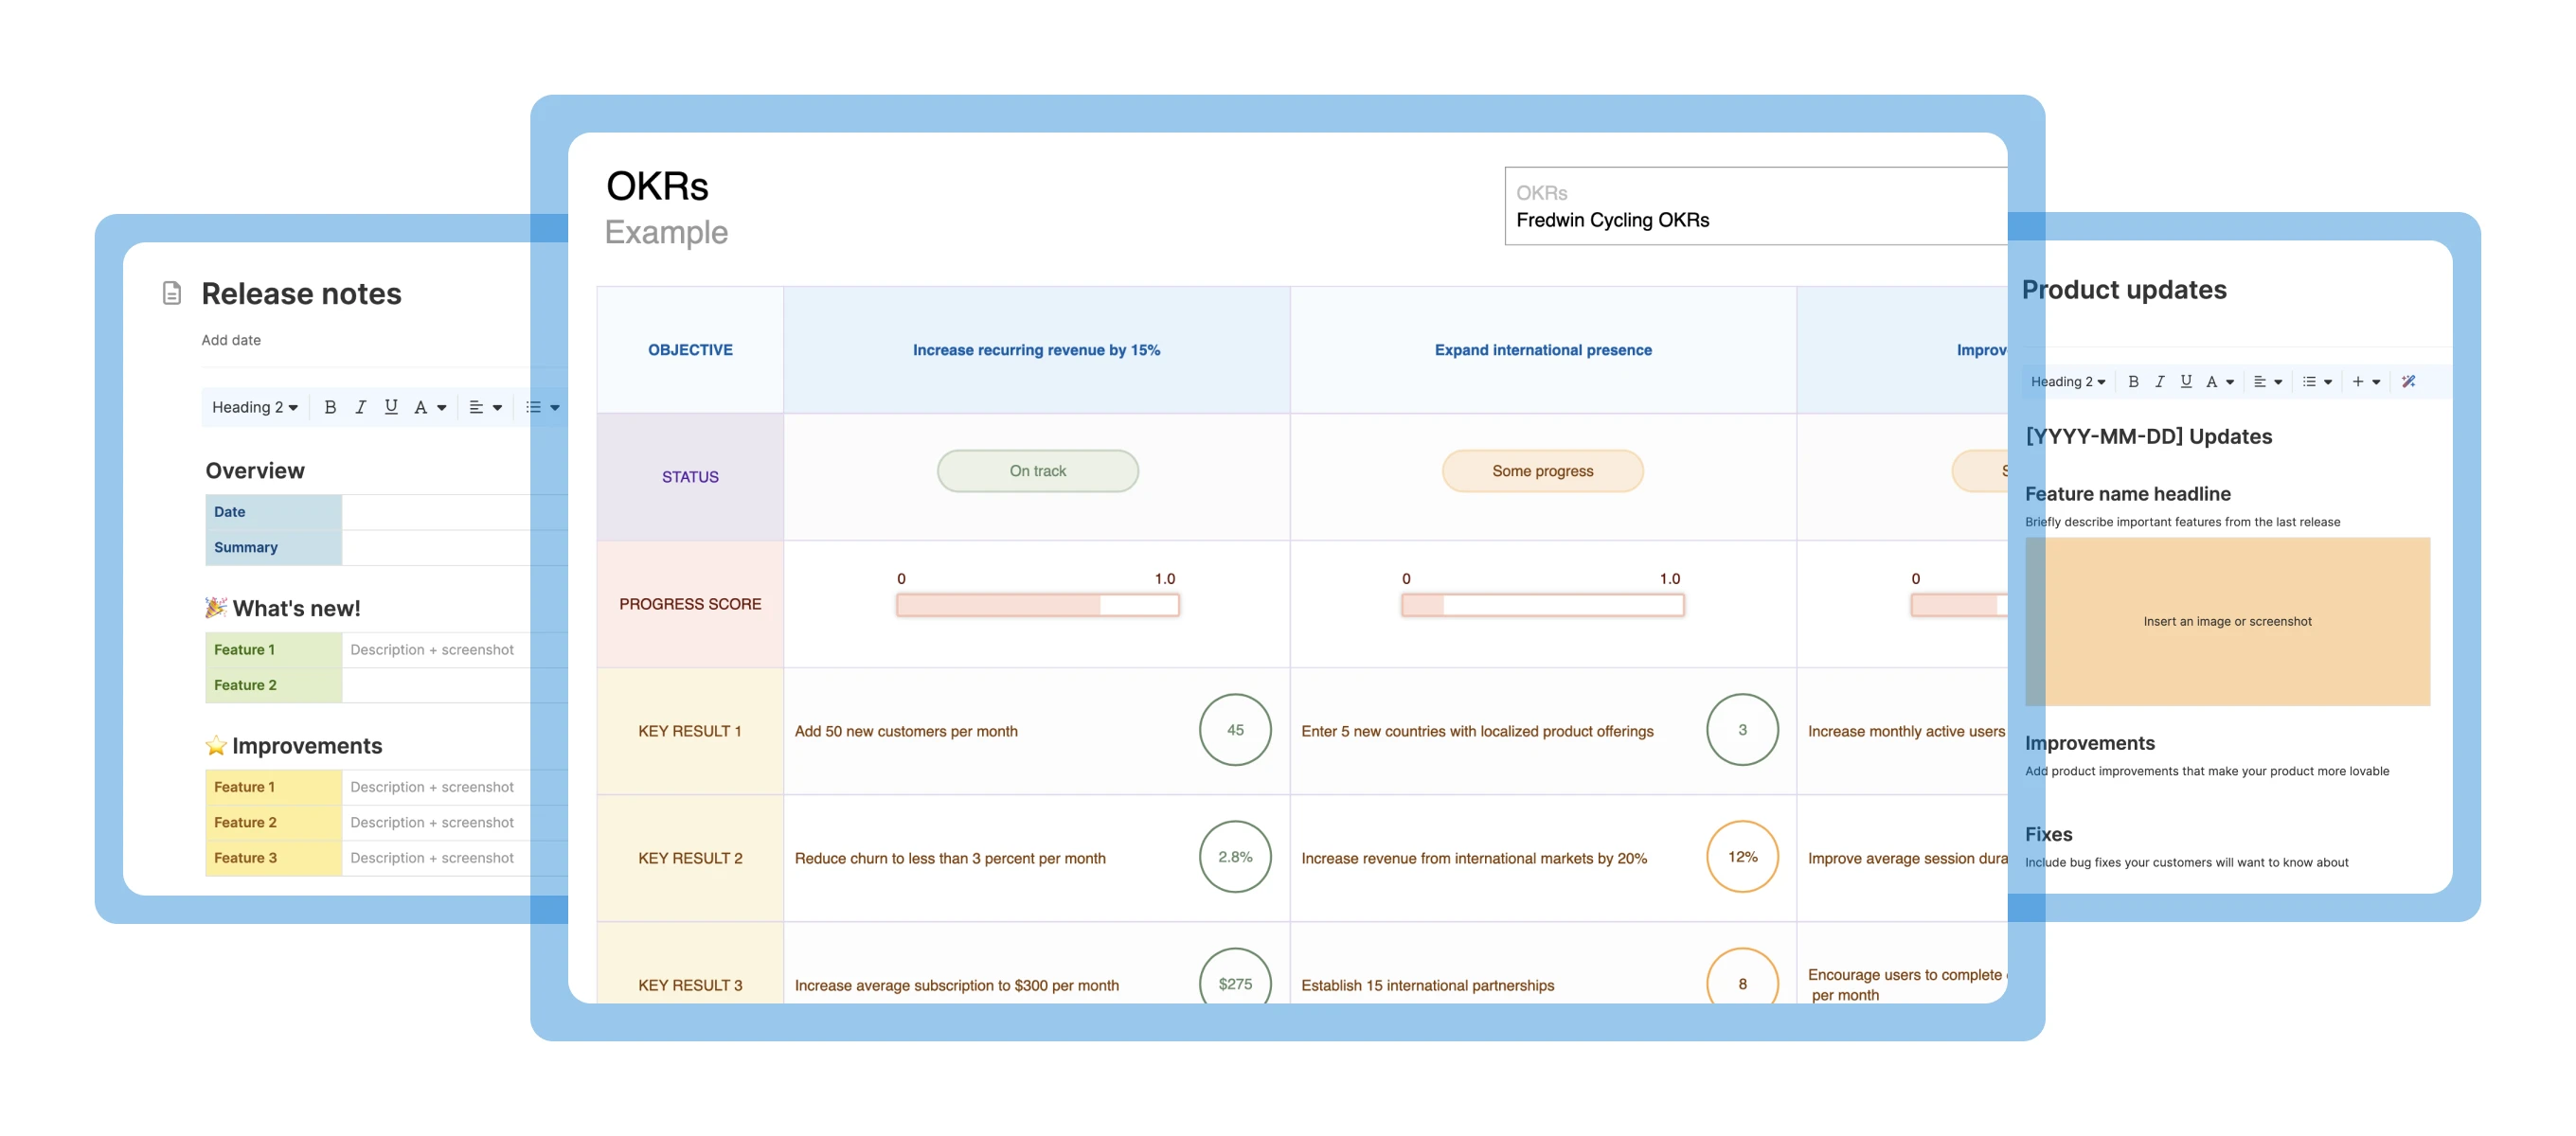Click the On track status pill
The image size is (2576, 1136).
click(x=1037, y=471)
